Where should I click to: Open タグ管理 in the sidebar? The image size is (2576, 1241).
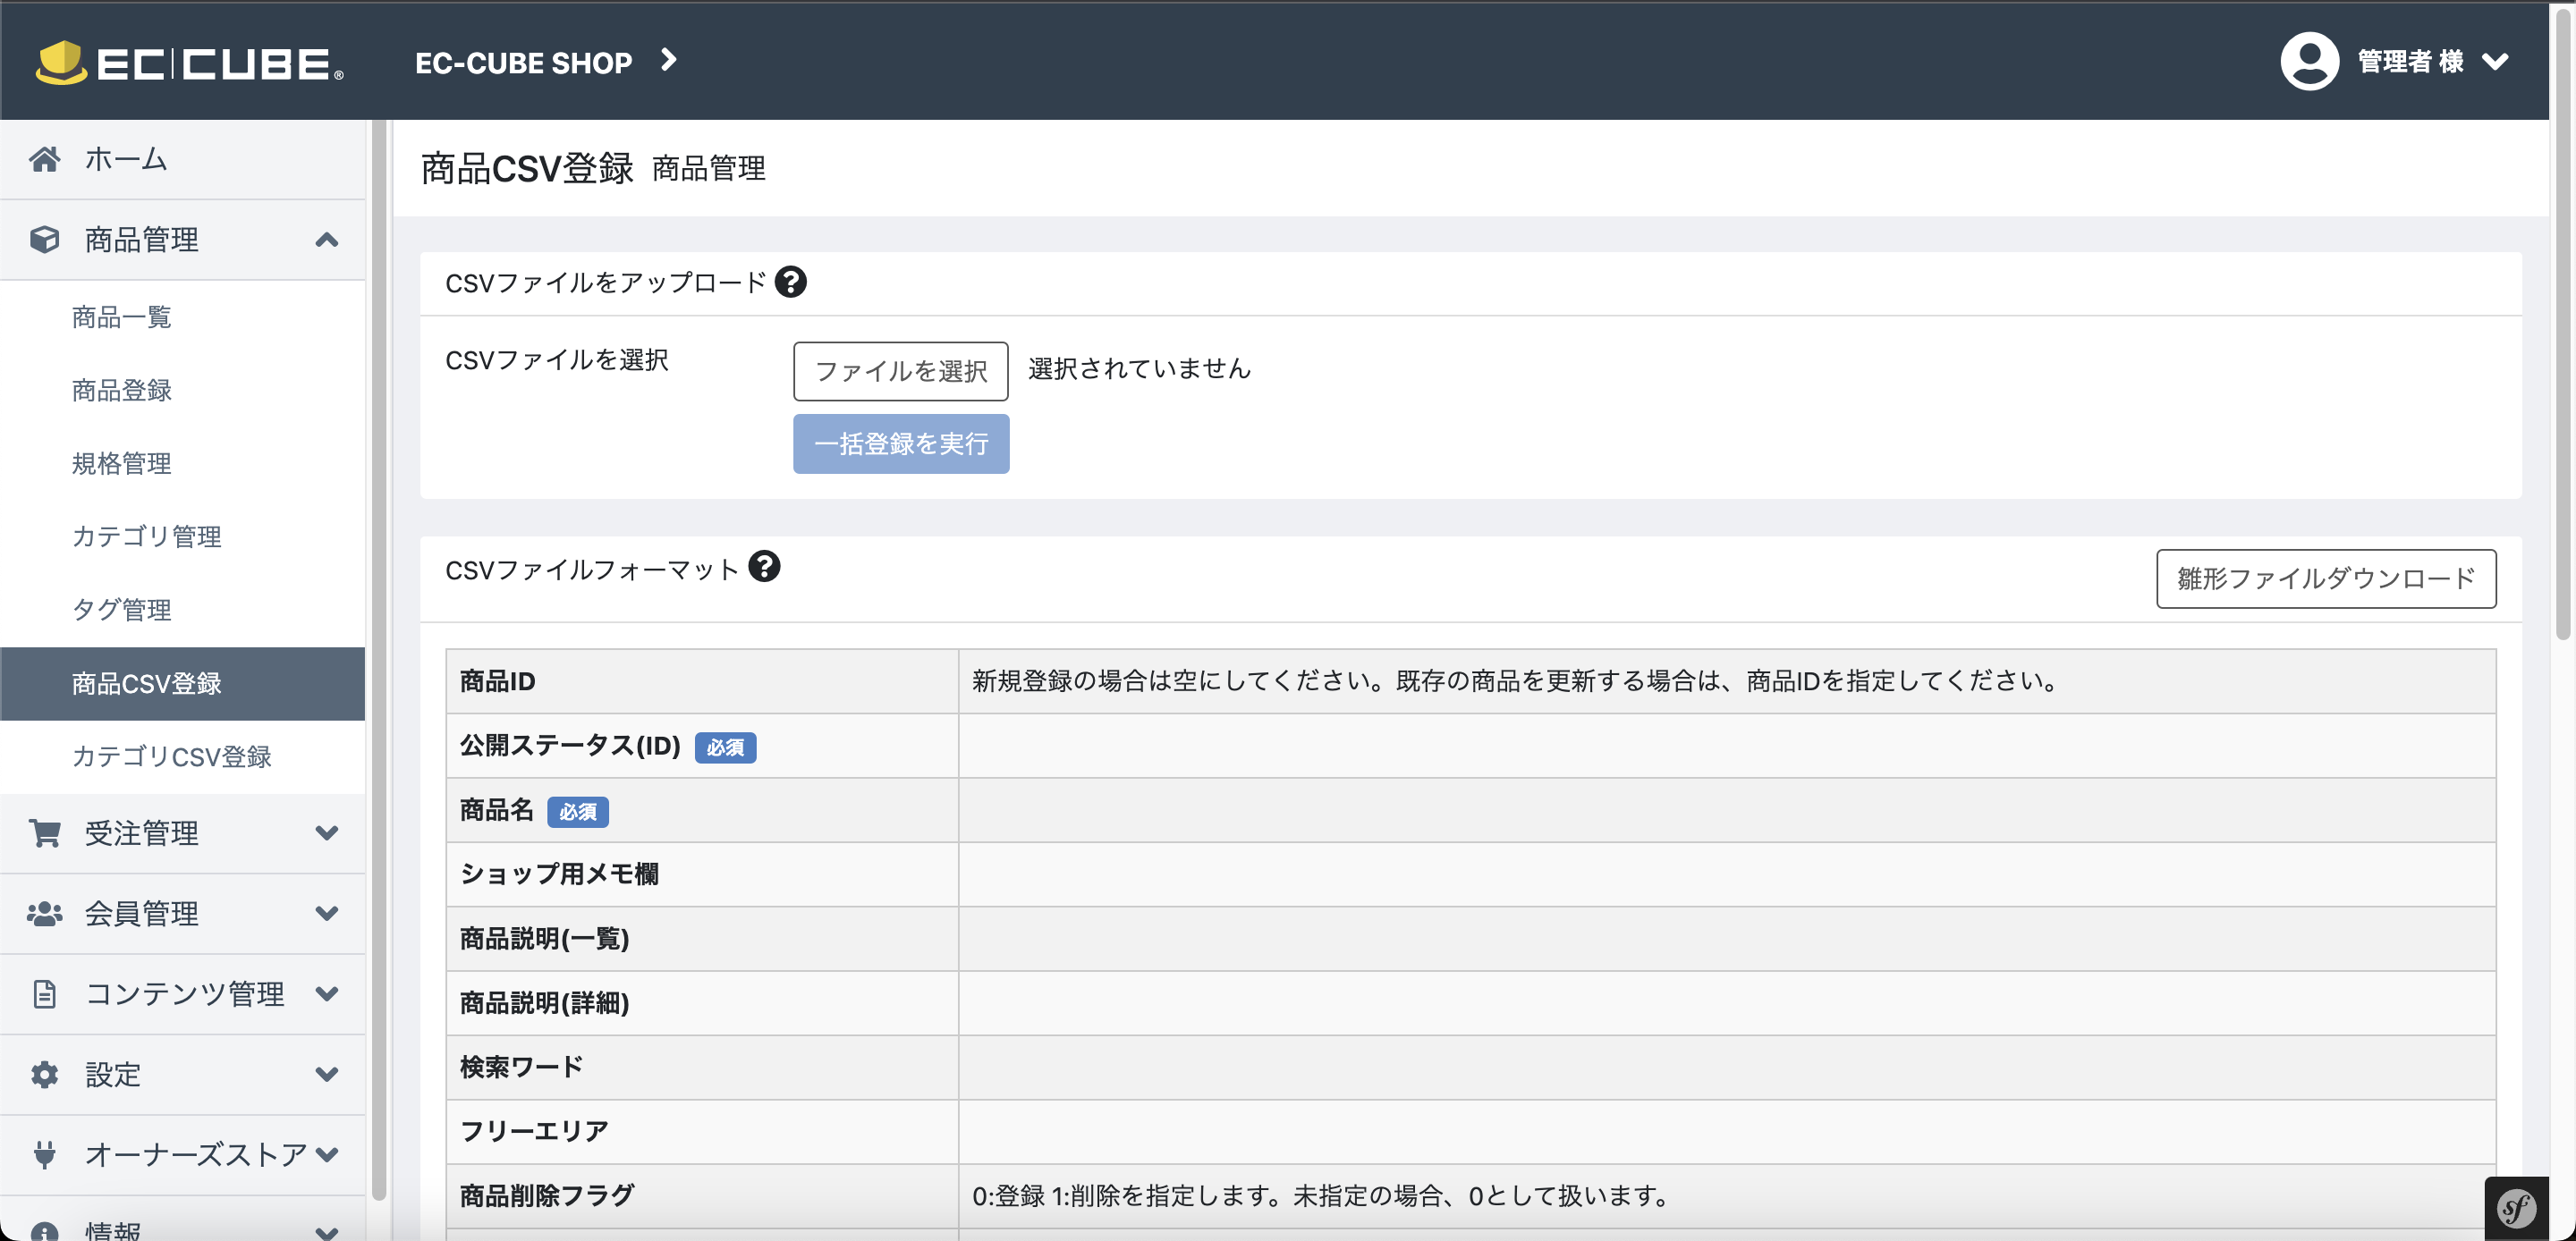click(x=121, y=610)
